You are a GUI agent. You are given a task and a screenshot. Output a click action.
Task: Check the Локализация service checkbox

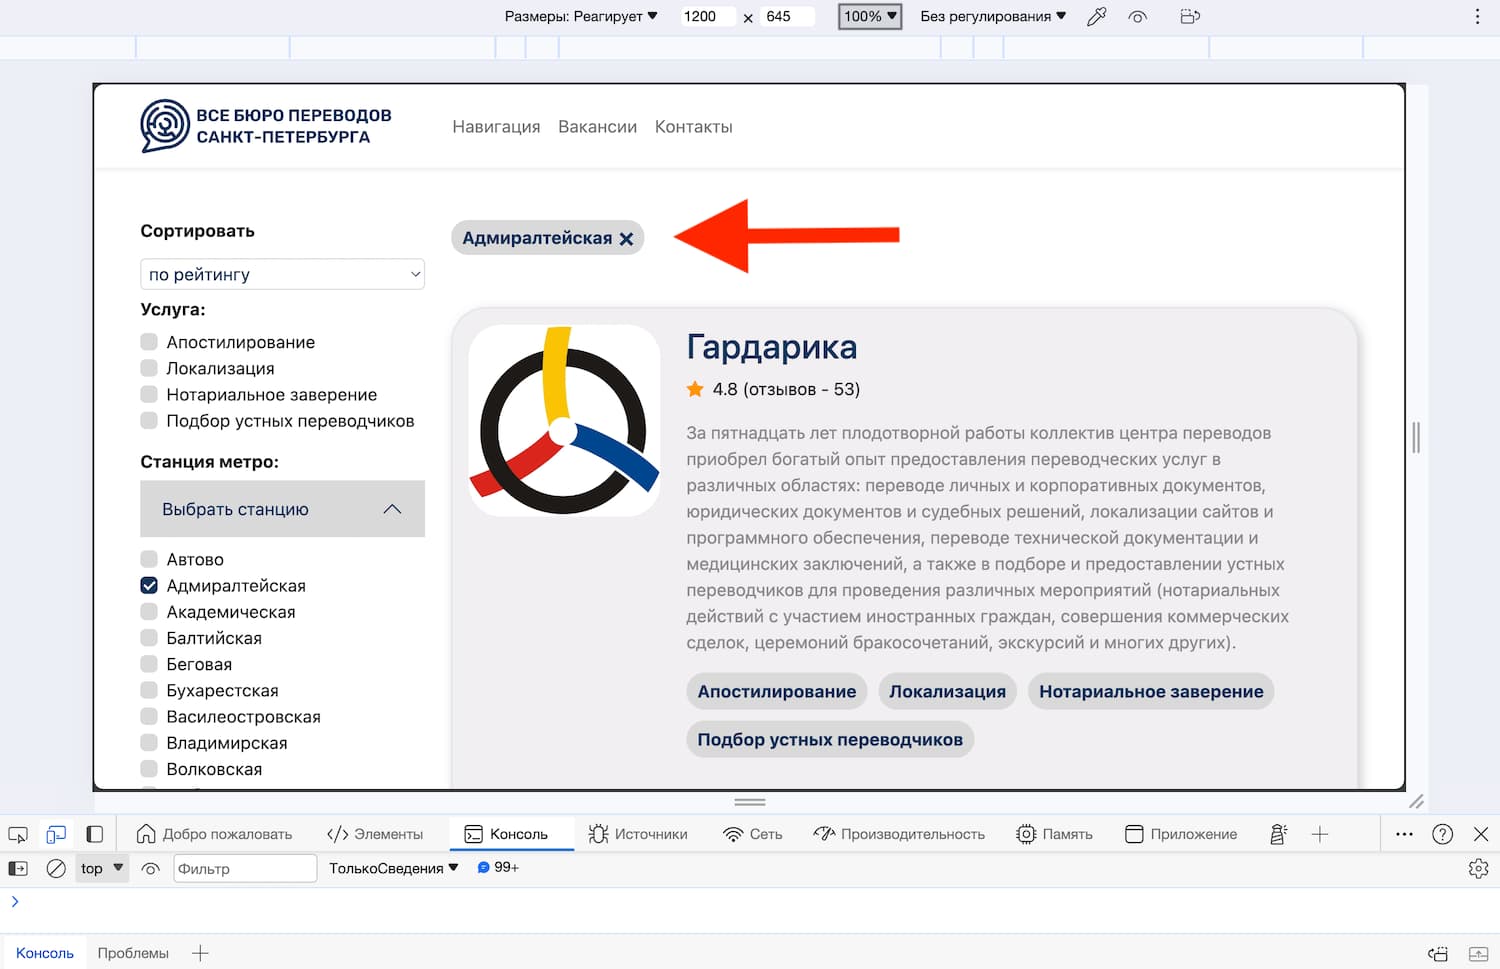(x=149, y=368)
